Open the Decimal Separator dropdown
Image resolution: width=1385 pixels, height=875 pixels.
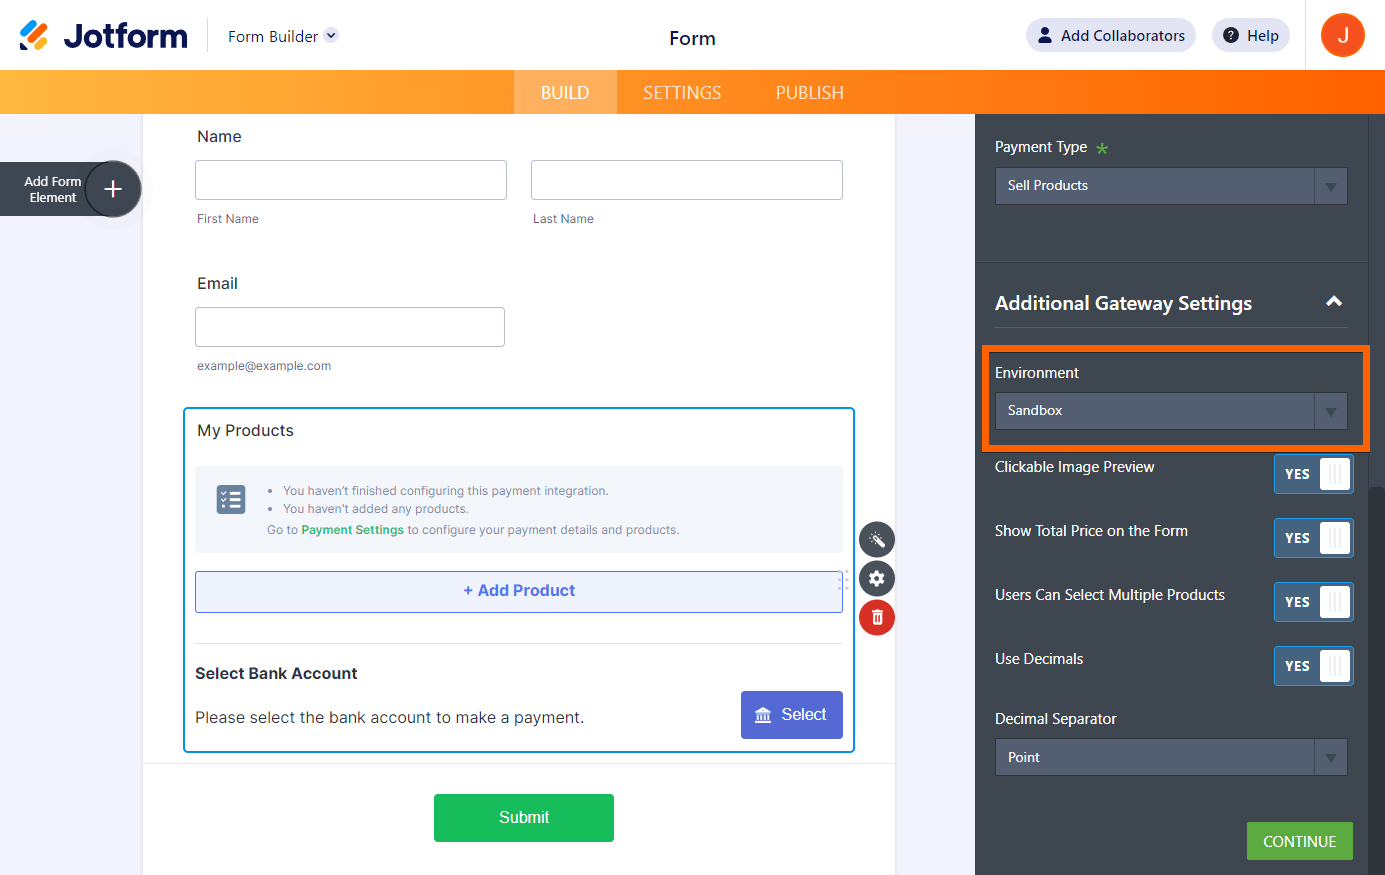pos(1170,757)
